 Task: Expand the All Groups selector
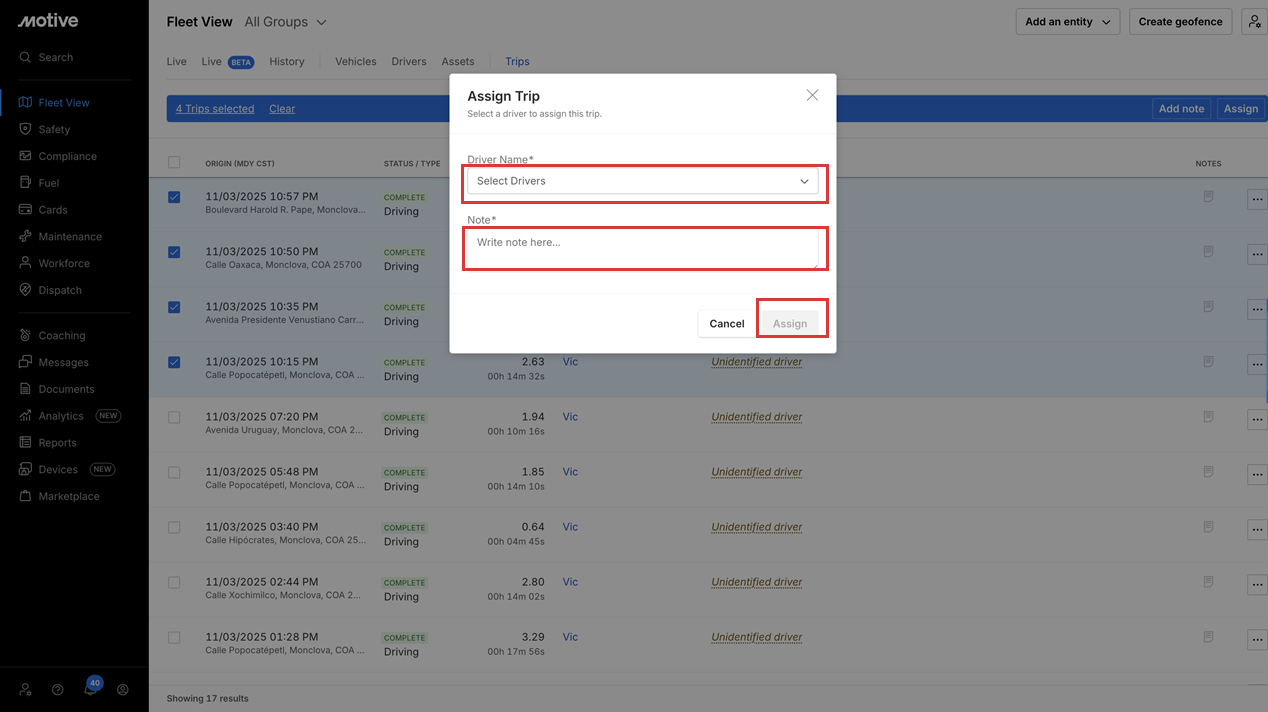[286, 22]
